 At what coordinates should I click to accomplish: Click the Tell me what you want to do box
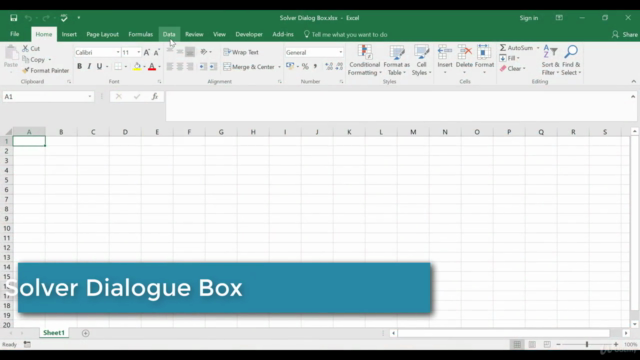click(x=345, y=35)
